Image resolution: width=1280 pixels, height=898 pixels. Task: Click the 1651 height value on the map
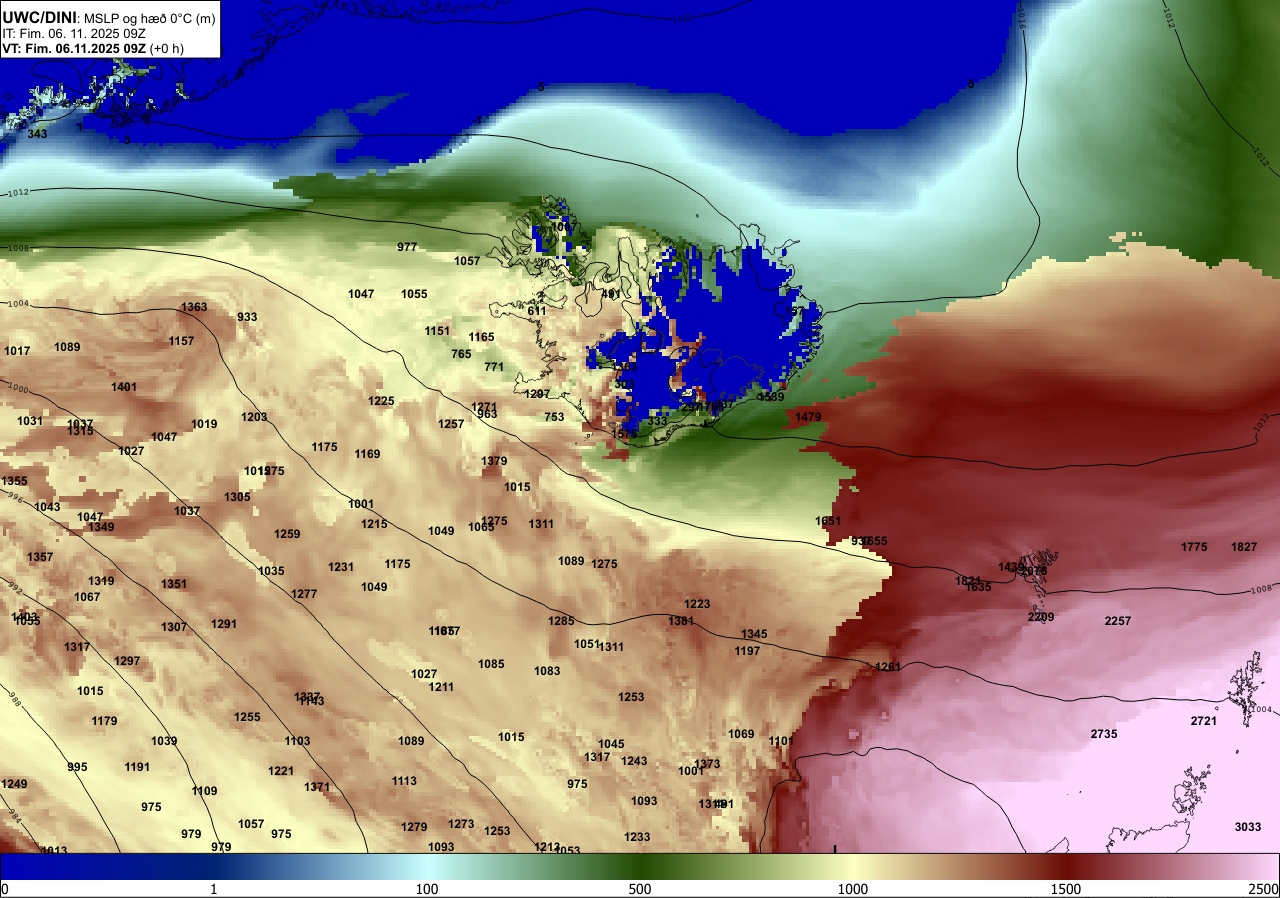click(x=828, y=521)
